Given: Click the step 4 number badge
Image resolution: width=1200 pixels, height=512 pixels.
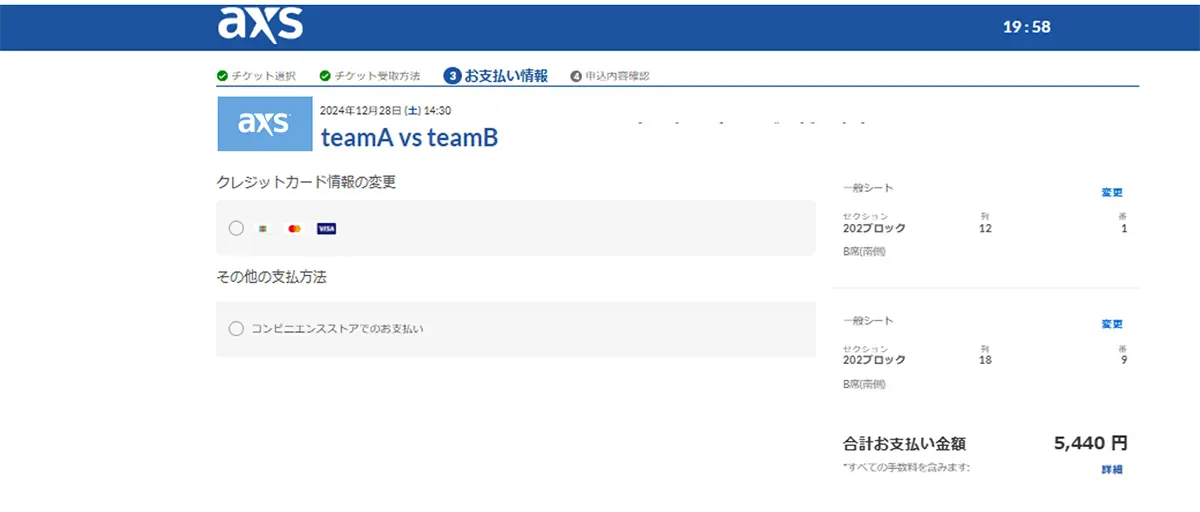Looking at the screenshot, I should (x=576, y=76).
